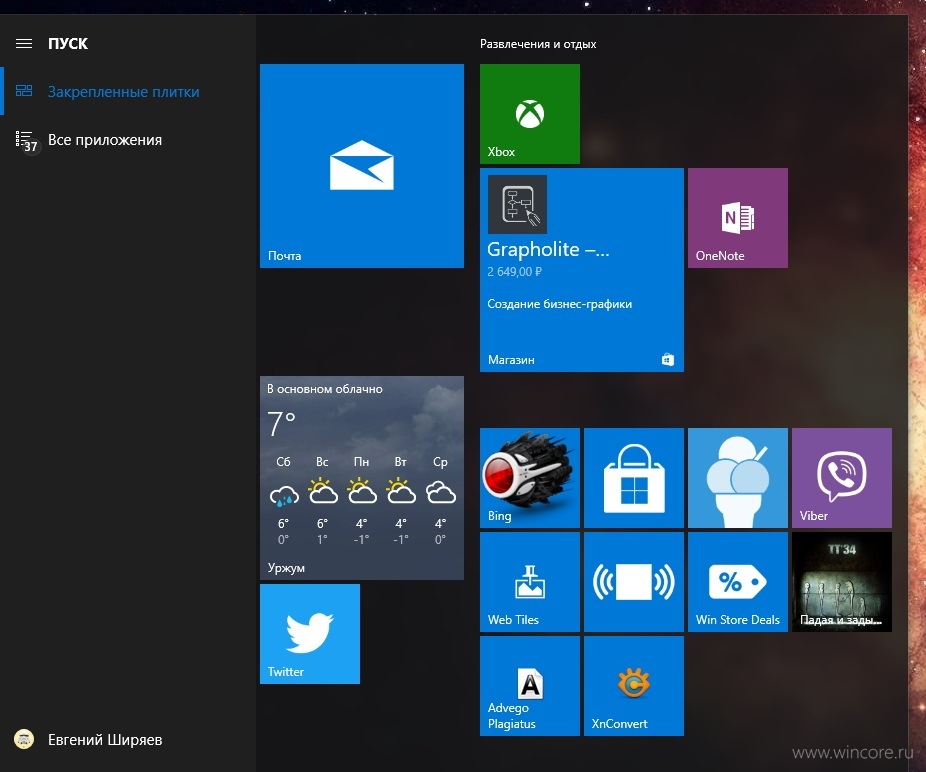Click the Сб rainy forecast icon
Screen dimensions: 926x772
(284, 495)
